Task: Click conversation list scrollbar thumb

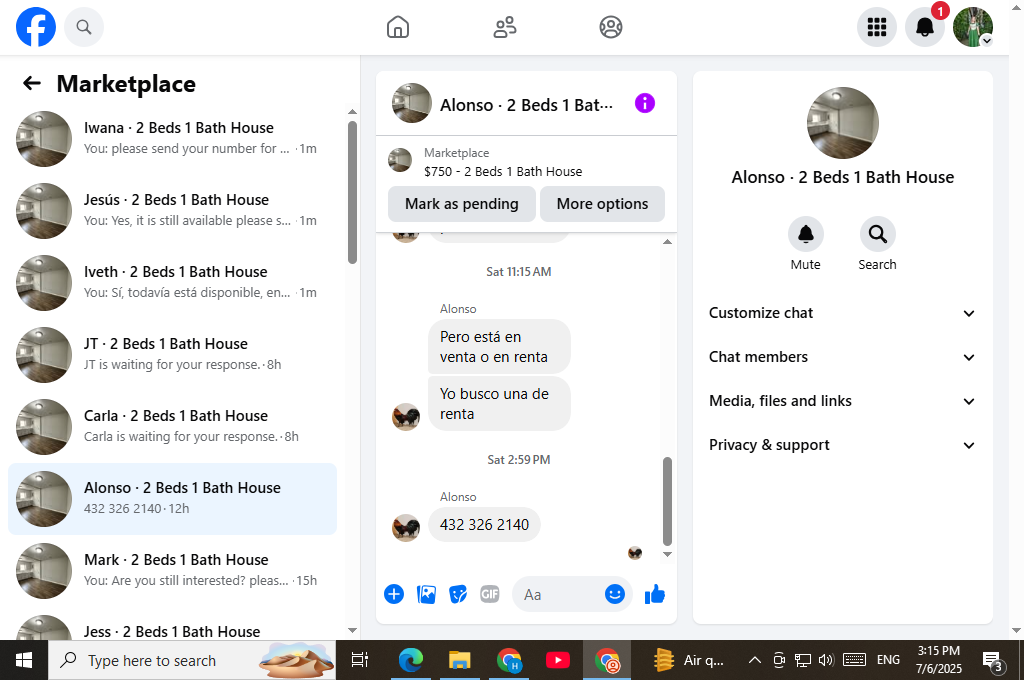Action: (353, 192)
